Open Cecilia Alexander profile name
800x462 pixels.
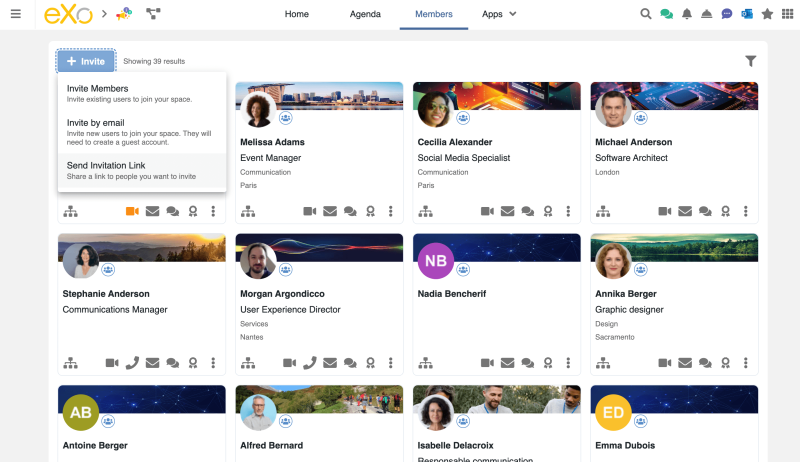[x=455, y=142]
